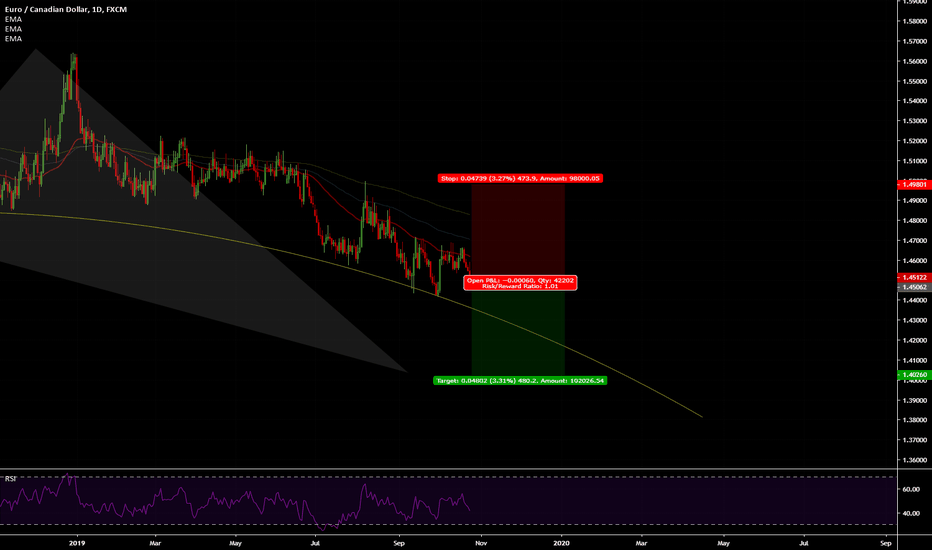Click the red 1.49801 stop price tag

coord(914,185)
